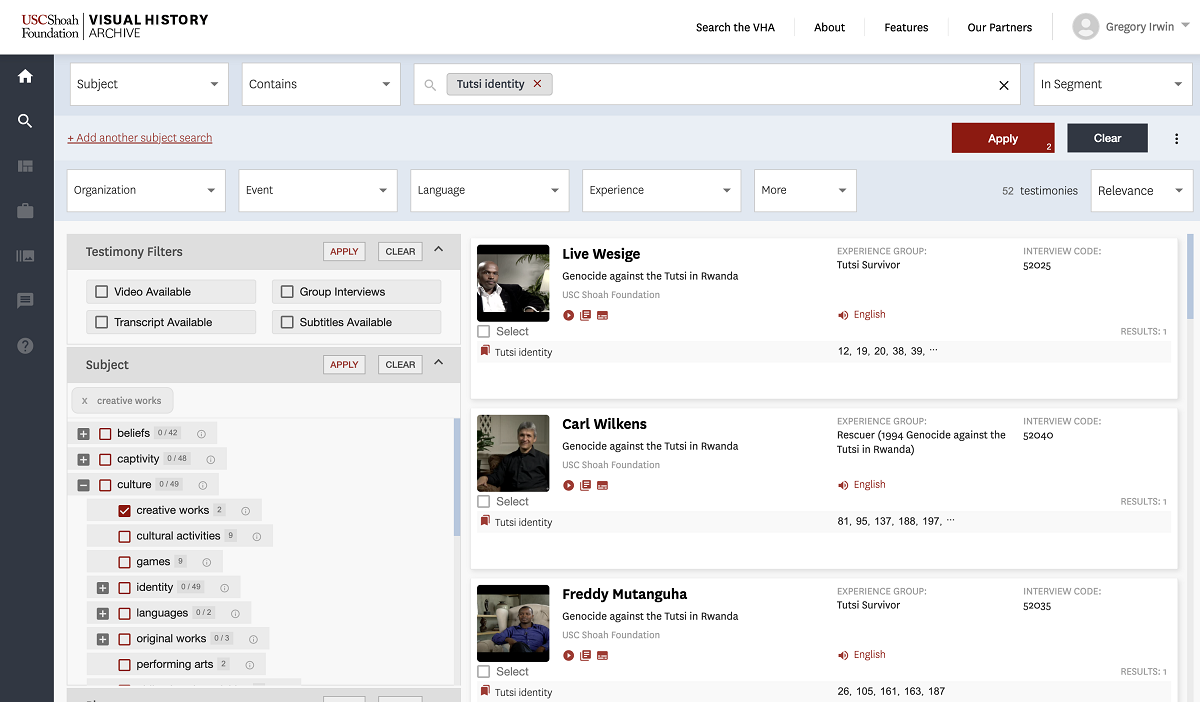Open the About menu item
This screenshot has width=1200, height=702.
[829, 27]
